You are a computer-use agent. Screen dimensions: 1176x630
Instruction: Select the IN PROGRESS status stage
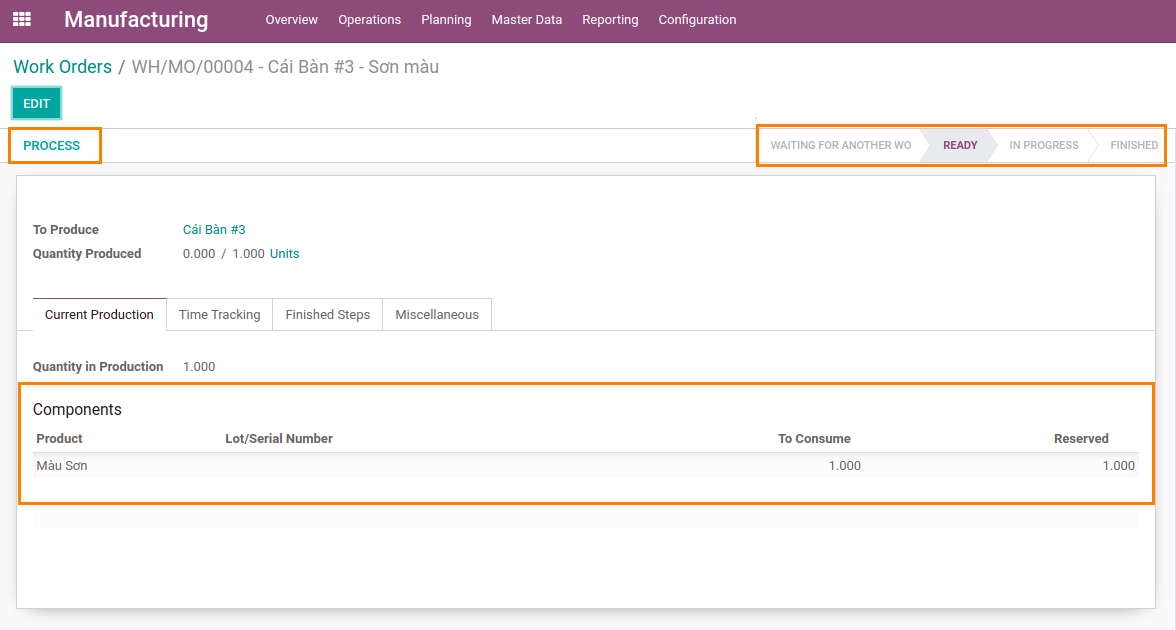pos(1043,146)
